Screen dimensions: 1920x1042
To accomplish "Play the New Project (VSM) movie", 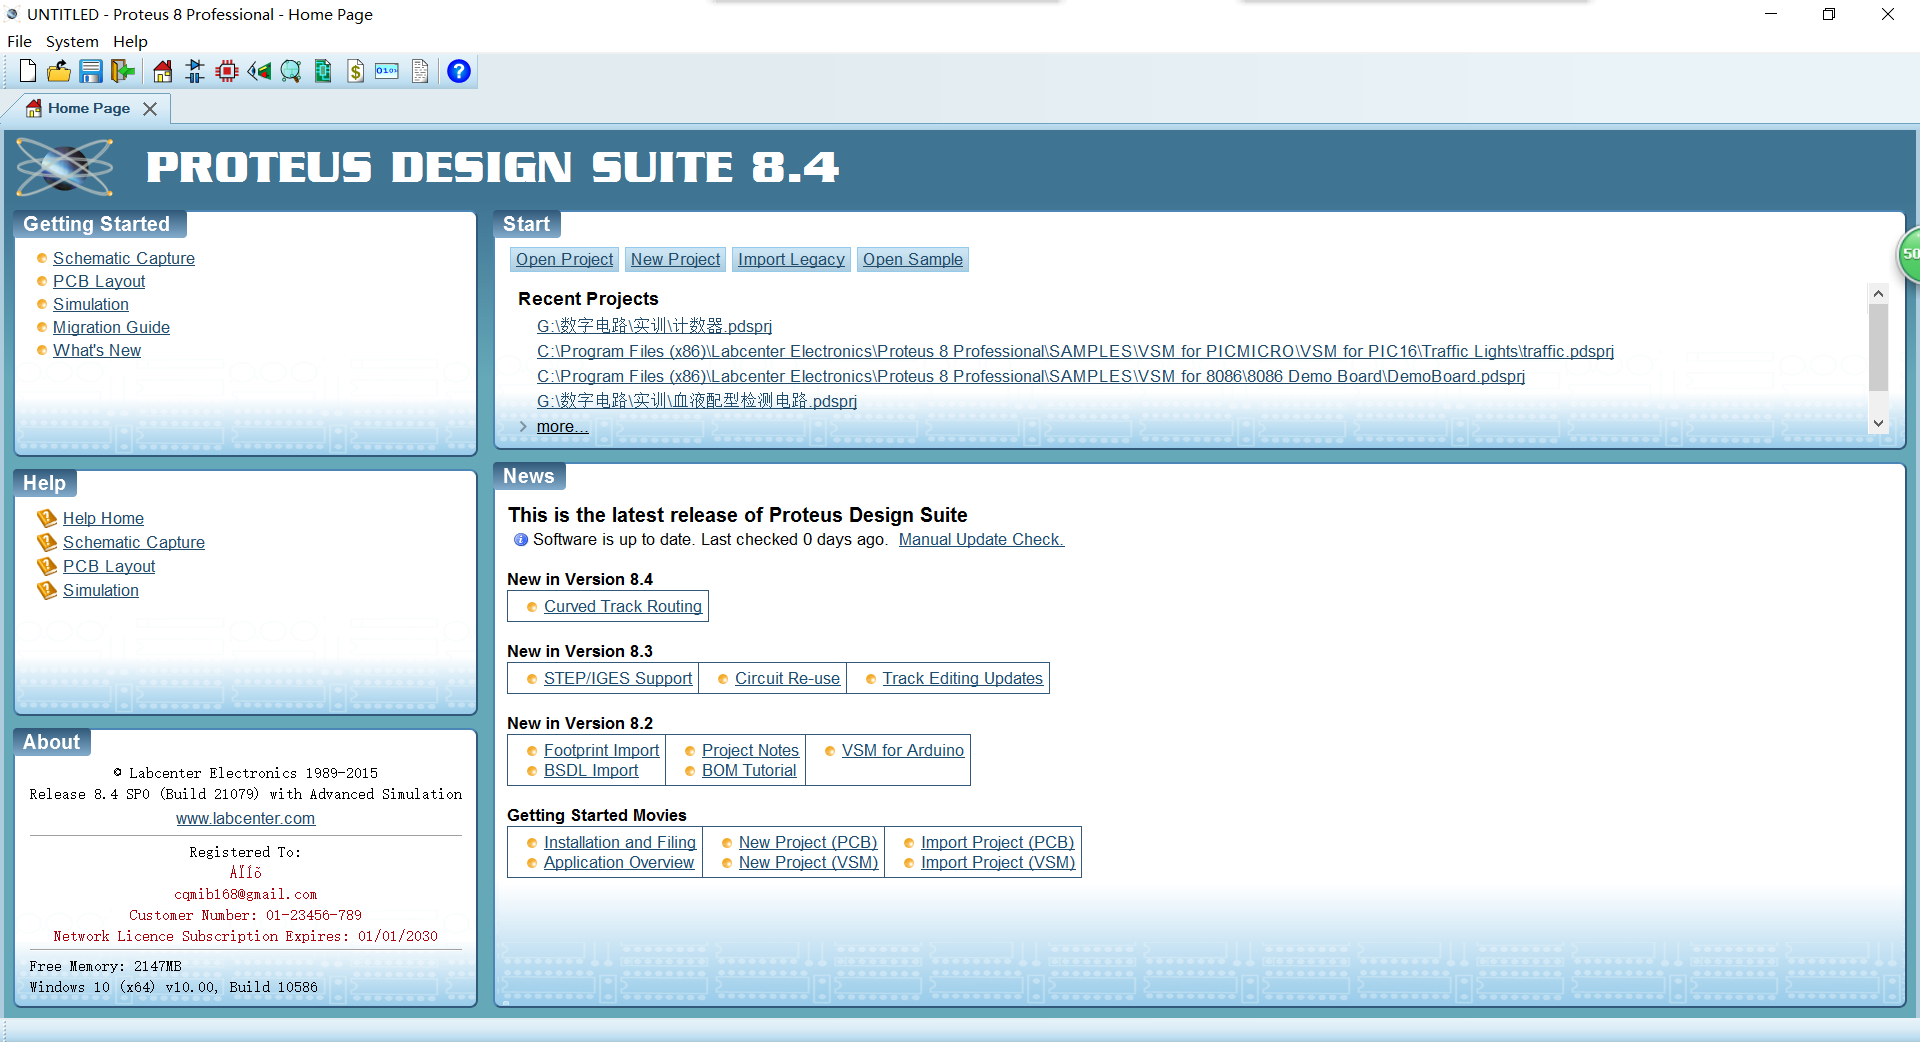I will (x=808, y=862).
